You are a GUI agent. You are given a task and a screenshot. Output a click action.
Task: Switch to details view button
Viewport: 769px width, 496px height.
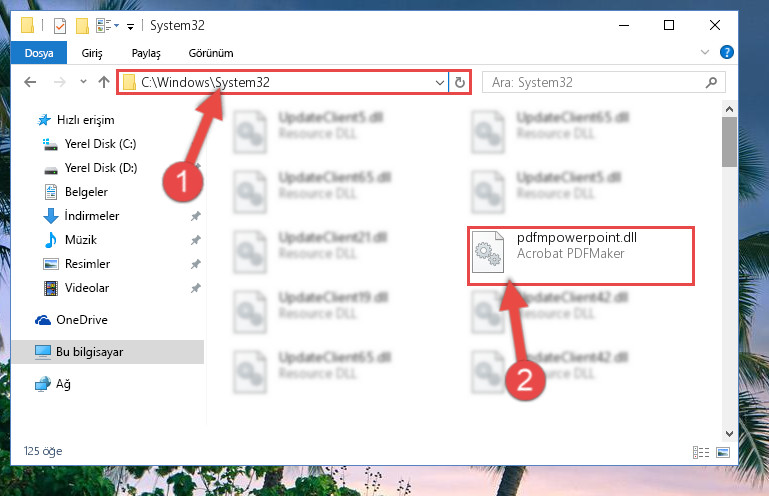coord(701,452)
